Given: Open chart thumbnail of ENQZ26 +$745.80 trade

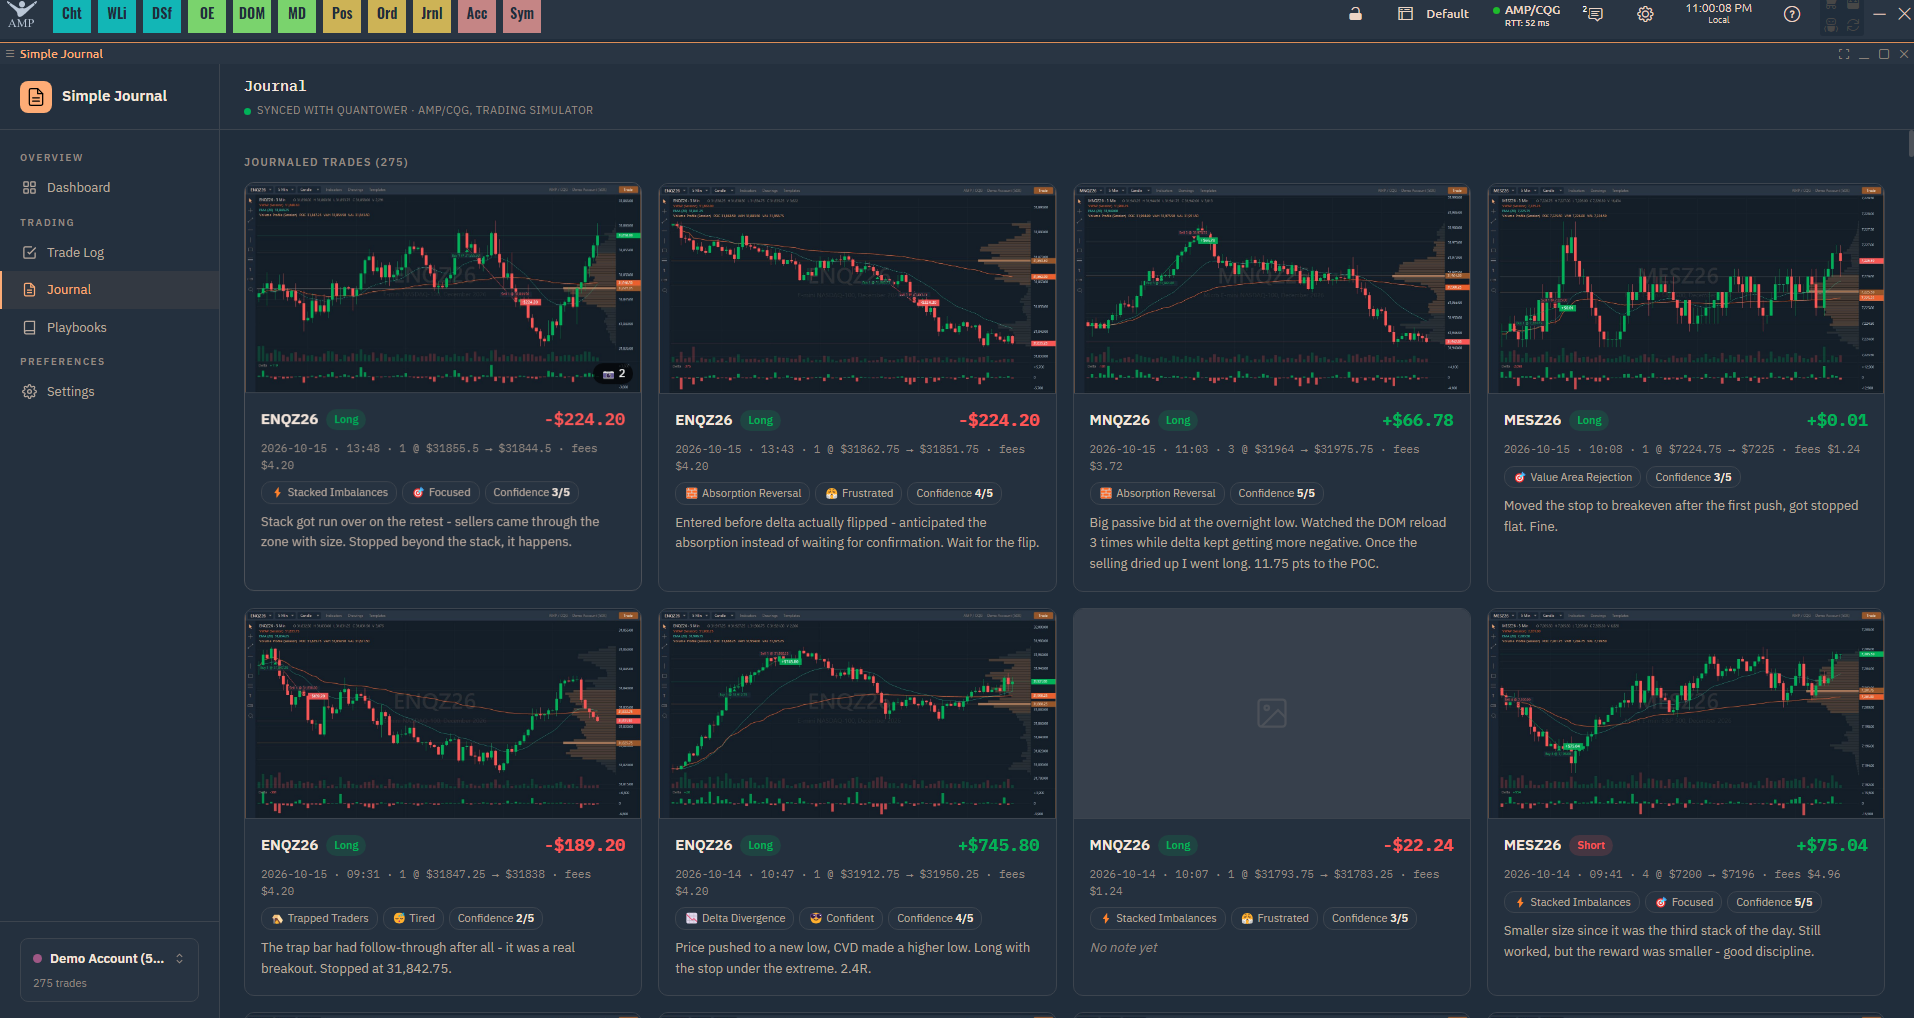Looking at the screenshot, I should pos(857,714).
